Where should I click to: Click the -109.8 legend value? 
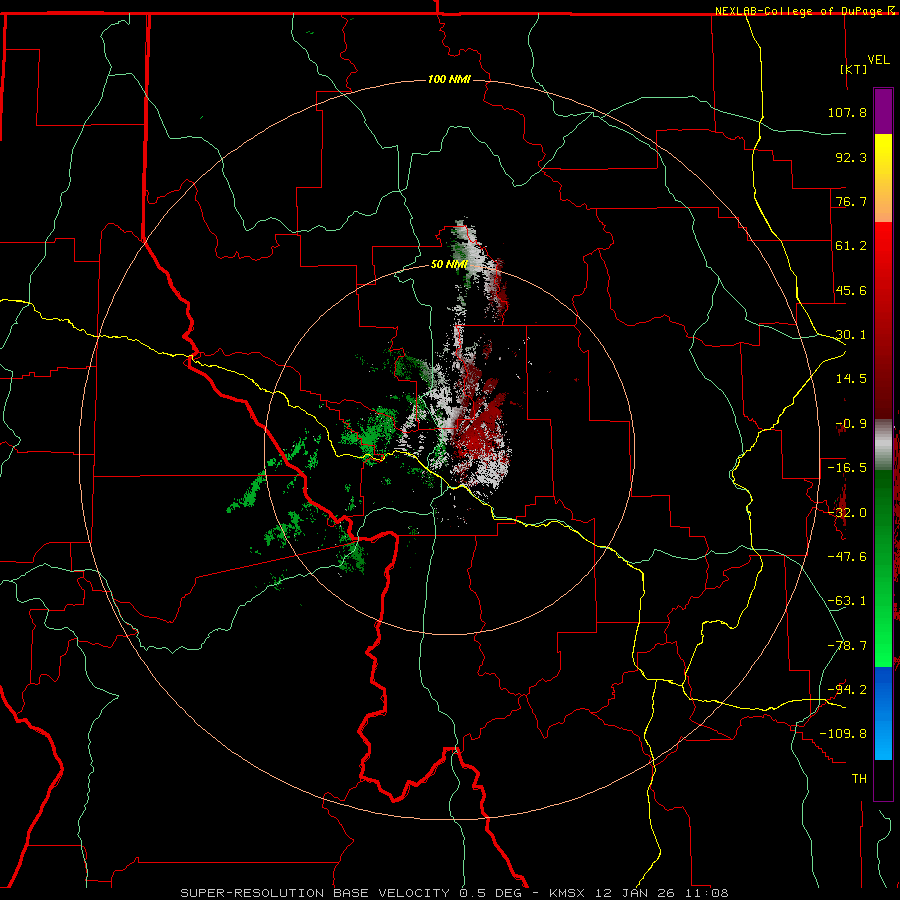[x=843, y=734]
